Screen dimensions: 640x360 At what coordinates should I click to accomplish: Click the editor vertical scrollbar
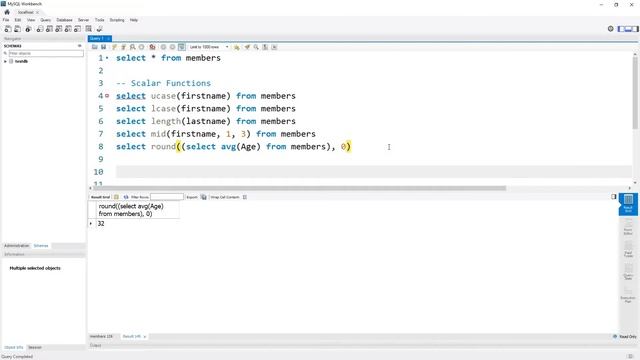pyautogui.click(x=635, y=93)
